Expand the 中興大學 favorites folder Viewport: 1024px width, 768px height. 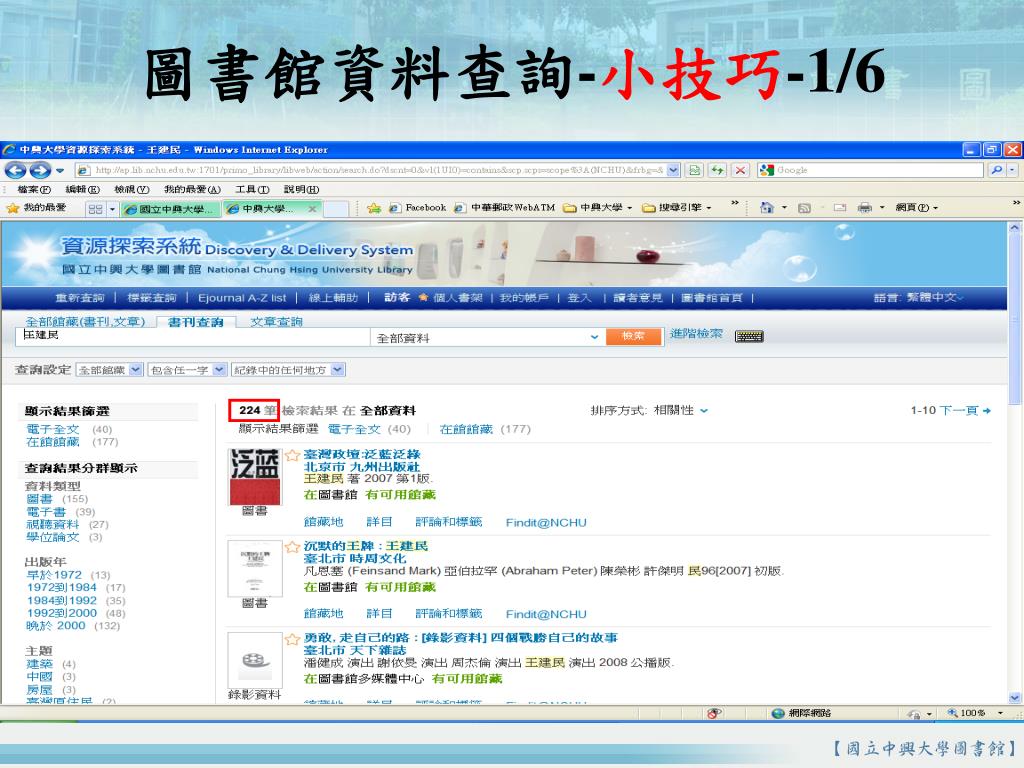(599, 208)
